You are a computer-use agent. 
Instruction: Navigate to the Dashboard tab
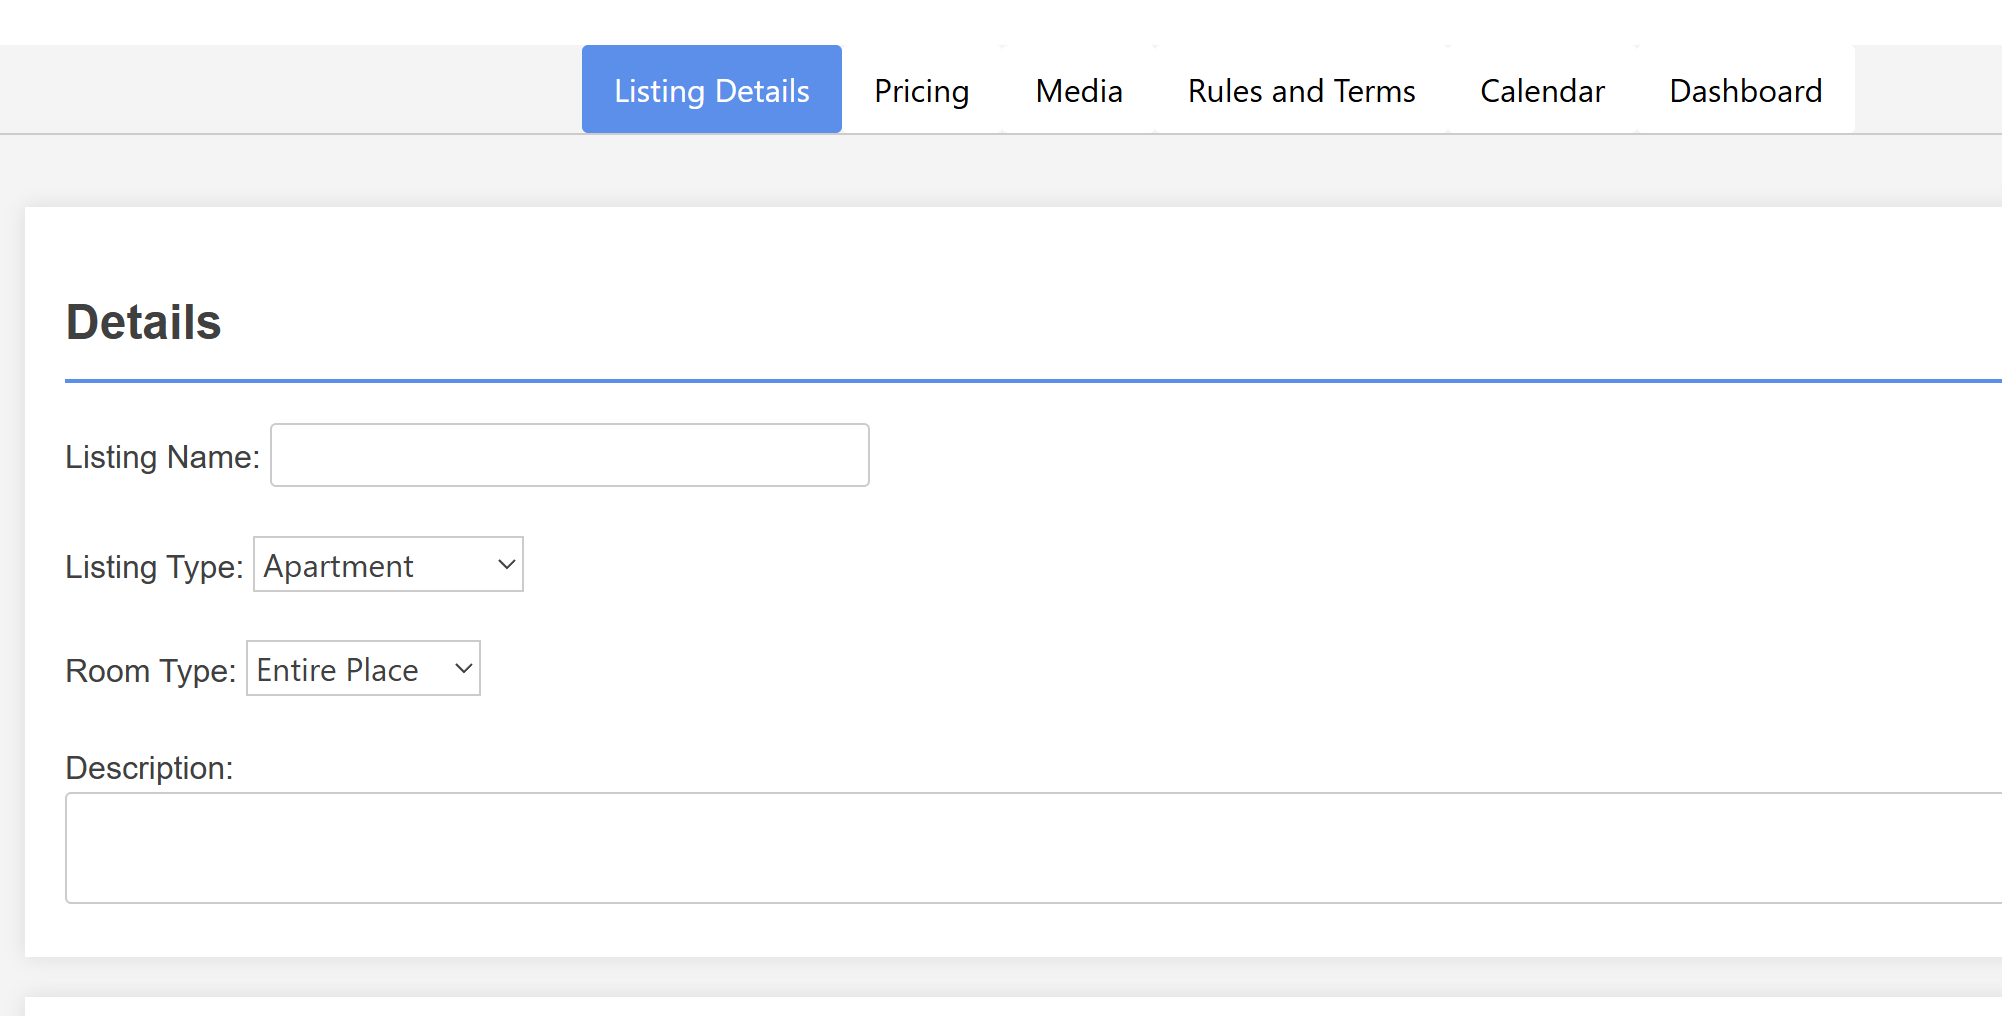coord(1745,90)
